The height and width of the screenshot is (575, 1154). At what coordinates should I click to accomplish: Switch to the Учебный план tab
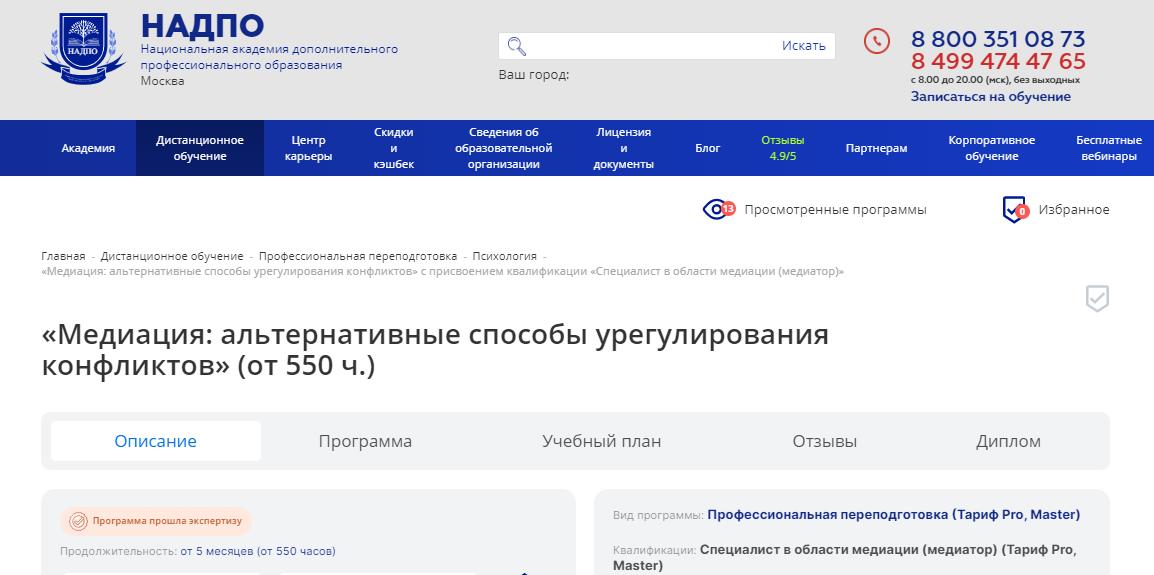point(601,441)
